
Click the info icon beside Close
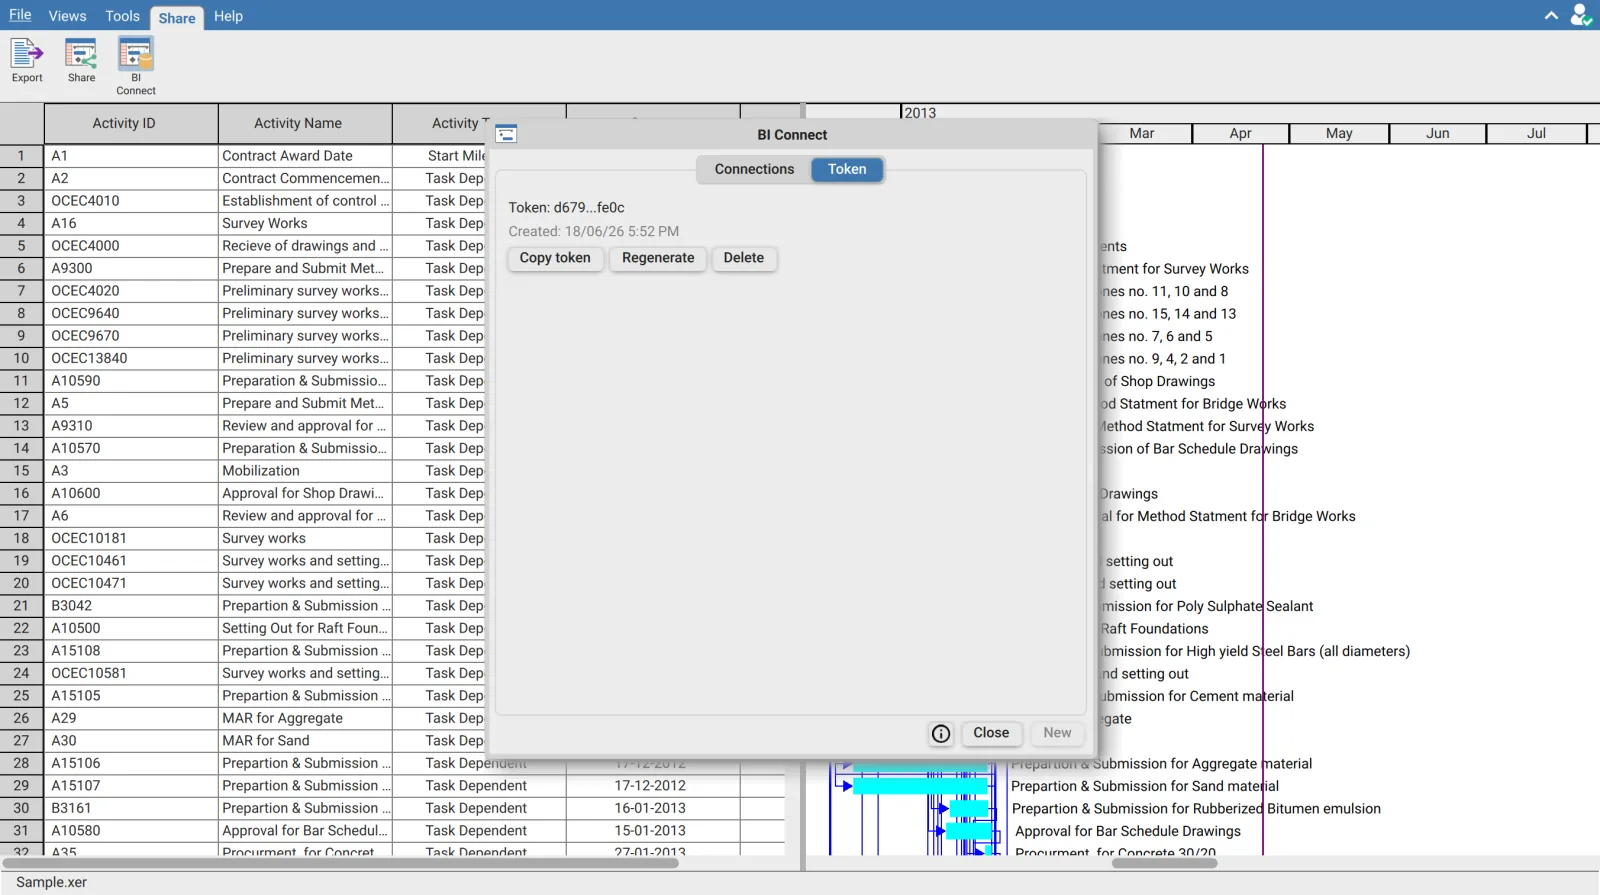[941, 733]
